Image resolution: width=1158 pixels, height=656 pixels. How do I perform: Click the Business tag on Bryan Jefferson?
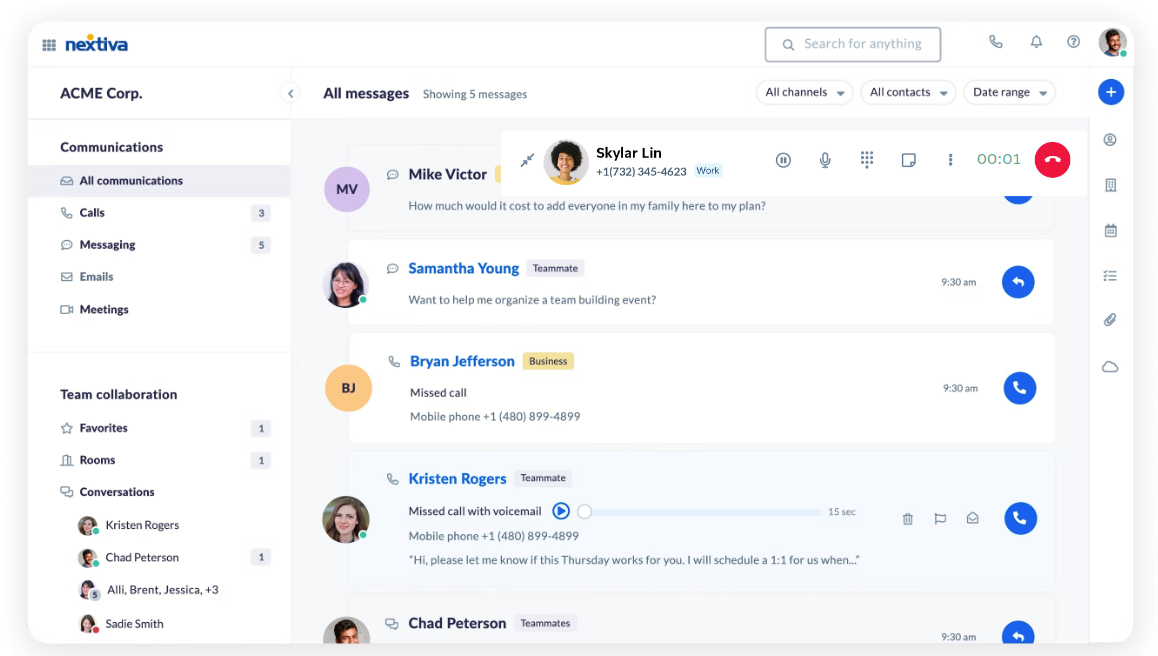(548, 361)
